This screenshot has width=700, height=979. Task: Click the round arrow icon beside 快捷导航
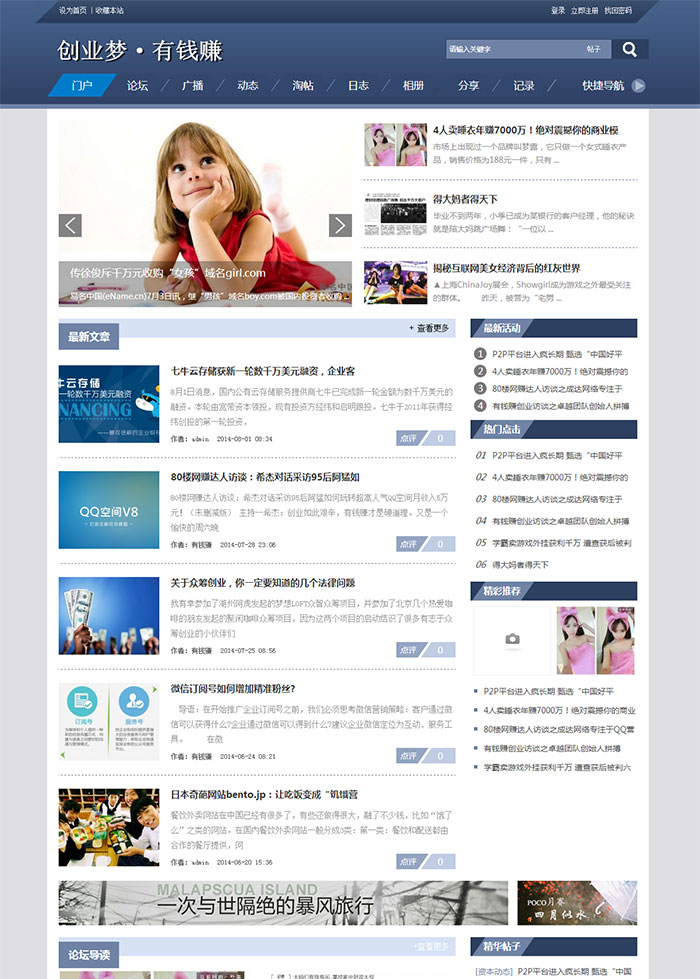(638, 86)
